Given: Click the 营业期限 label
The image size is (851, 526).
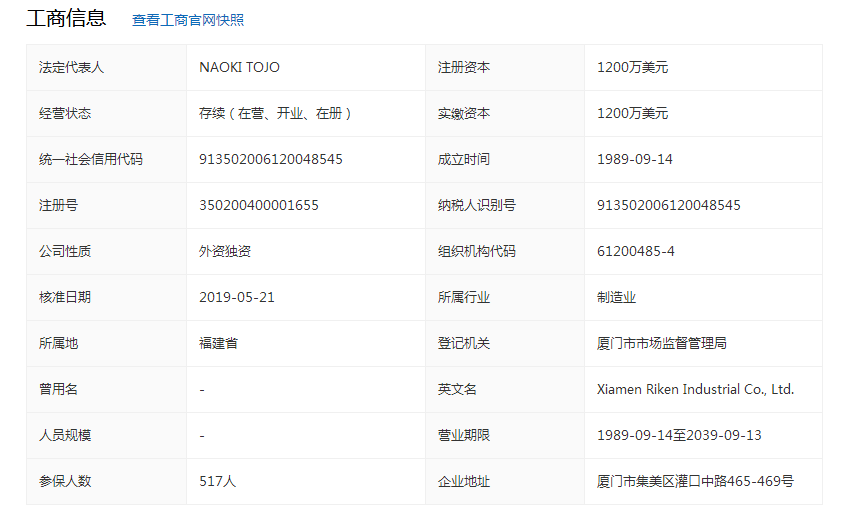Looking at the screenshot, I should pyautogui.click(x=464, y=435).
